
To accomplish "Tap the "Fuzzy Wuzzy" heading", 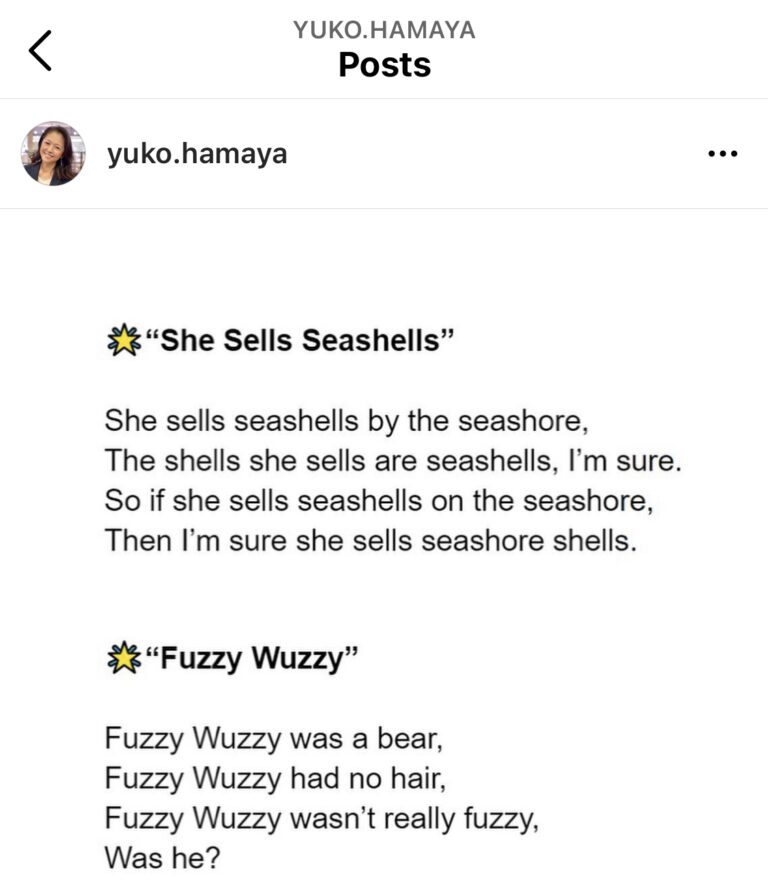I will (253, 659).
